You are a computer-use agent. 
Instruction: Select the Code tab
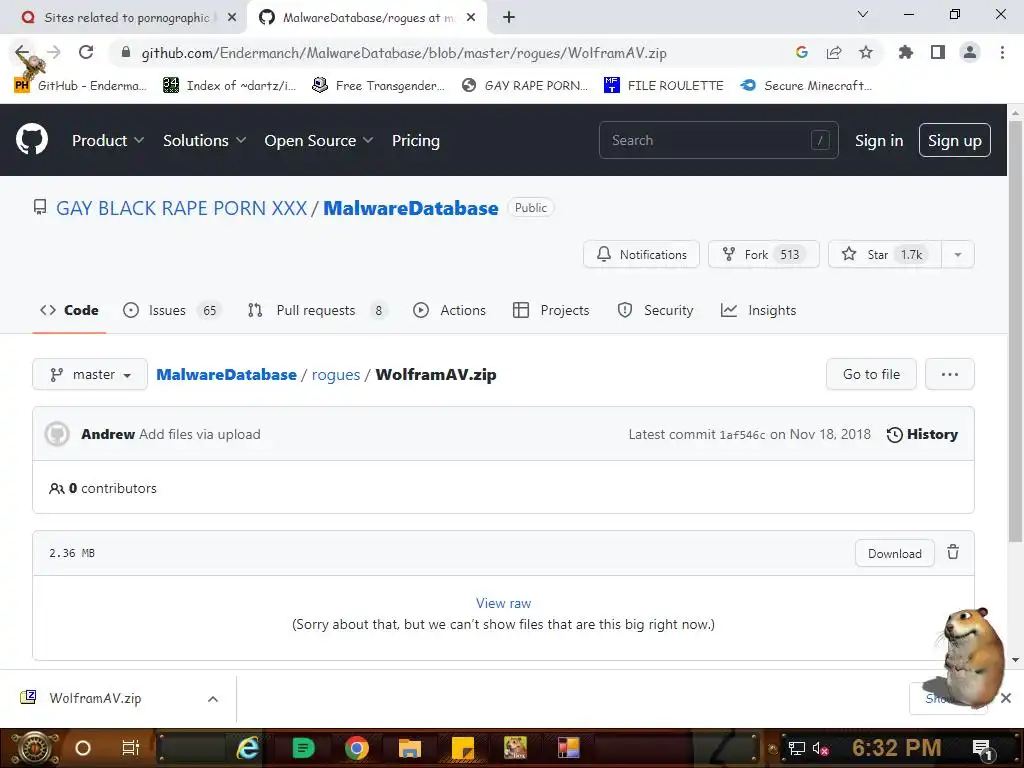click(69, 310)
